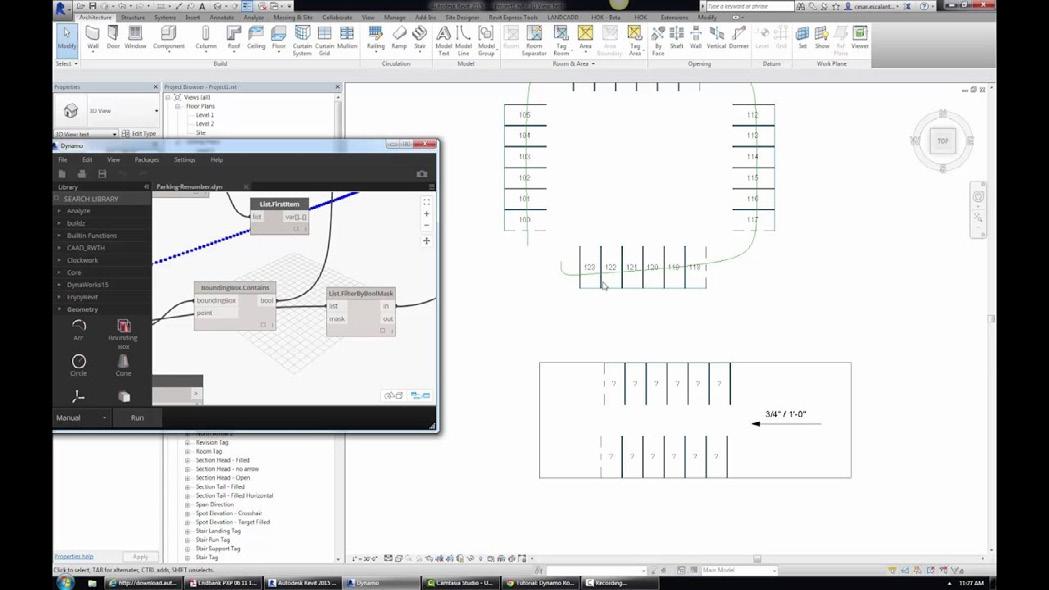Expand the DynaWorks15 library category
This screenshot has height=590, width=1049.
[88, 285]
